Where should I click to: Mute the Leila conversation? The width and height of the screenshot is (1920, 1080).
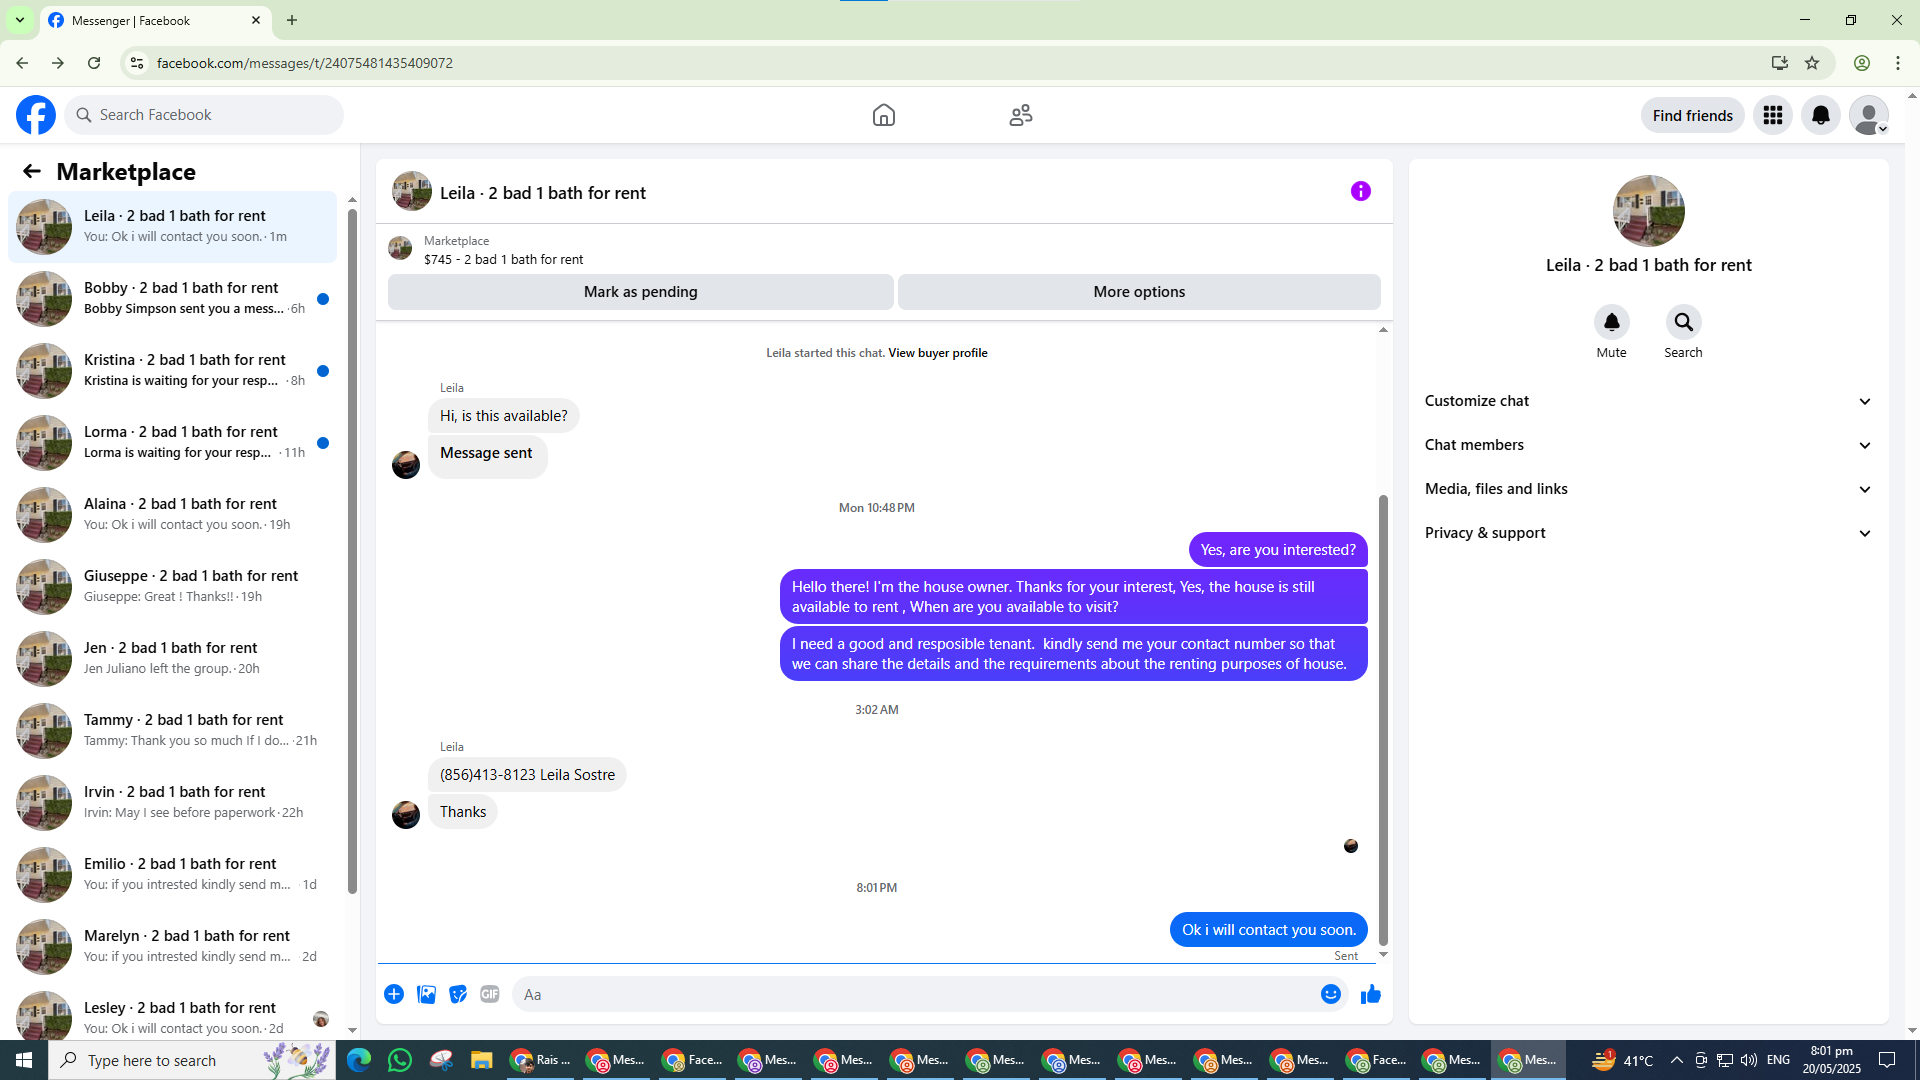[1611, 322]
